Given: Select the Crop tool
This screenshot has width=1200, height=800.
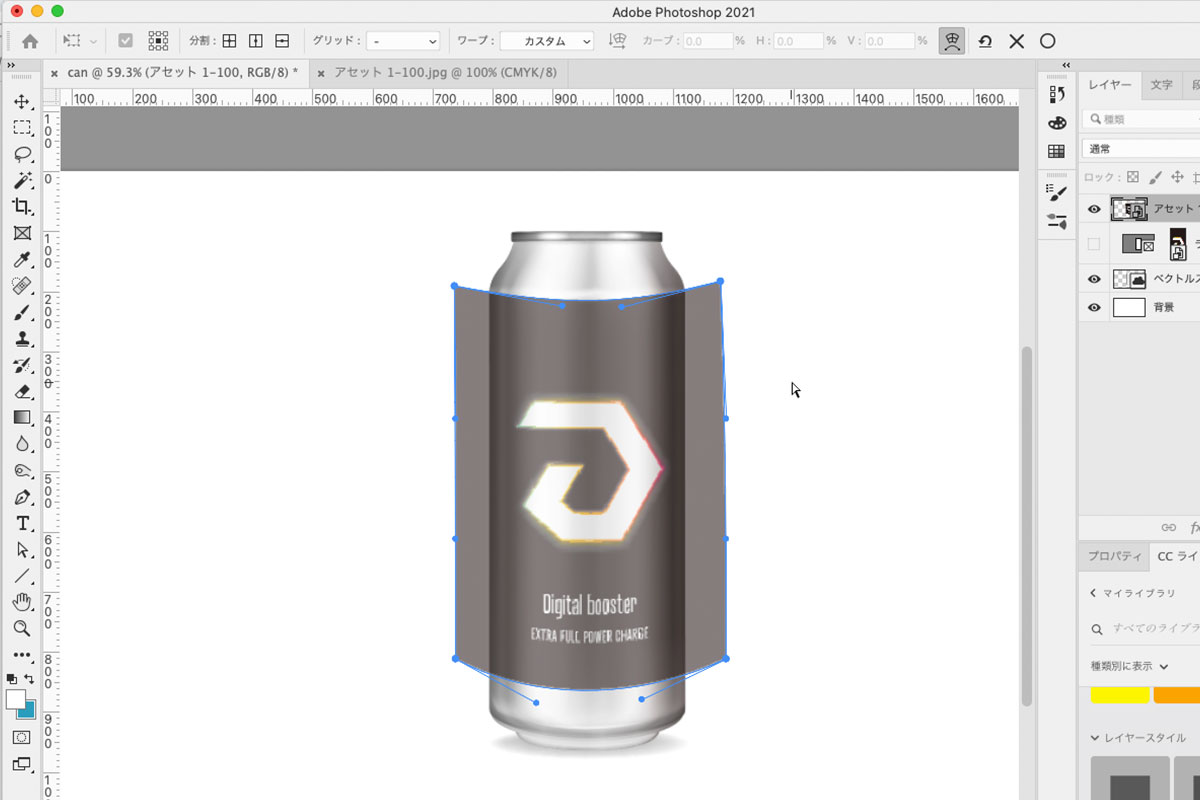Looking at the screenshot, I should point(21,206).
